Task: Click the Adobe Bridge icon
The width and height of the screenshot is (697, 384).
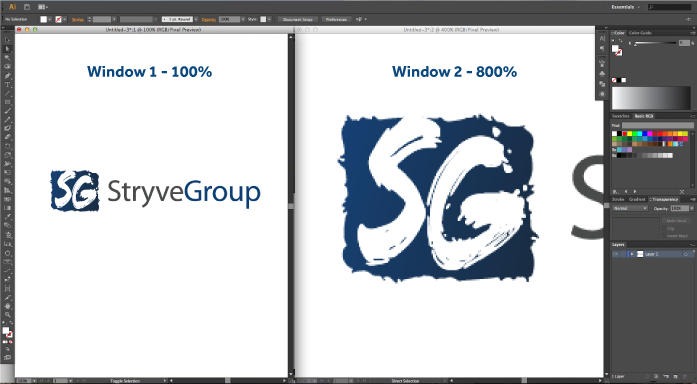Action: click(27, 7)
